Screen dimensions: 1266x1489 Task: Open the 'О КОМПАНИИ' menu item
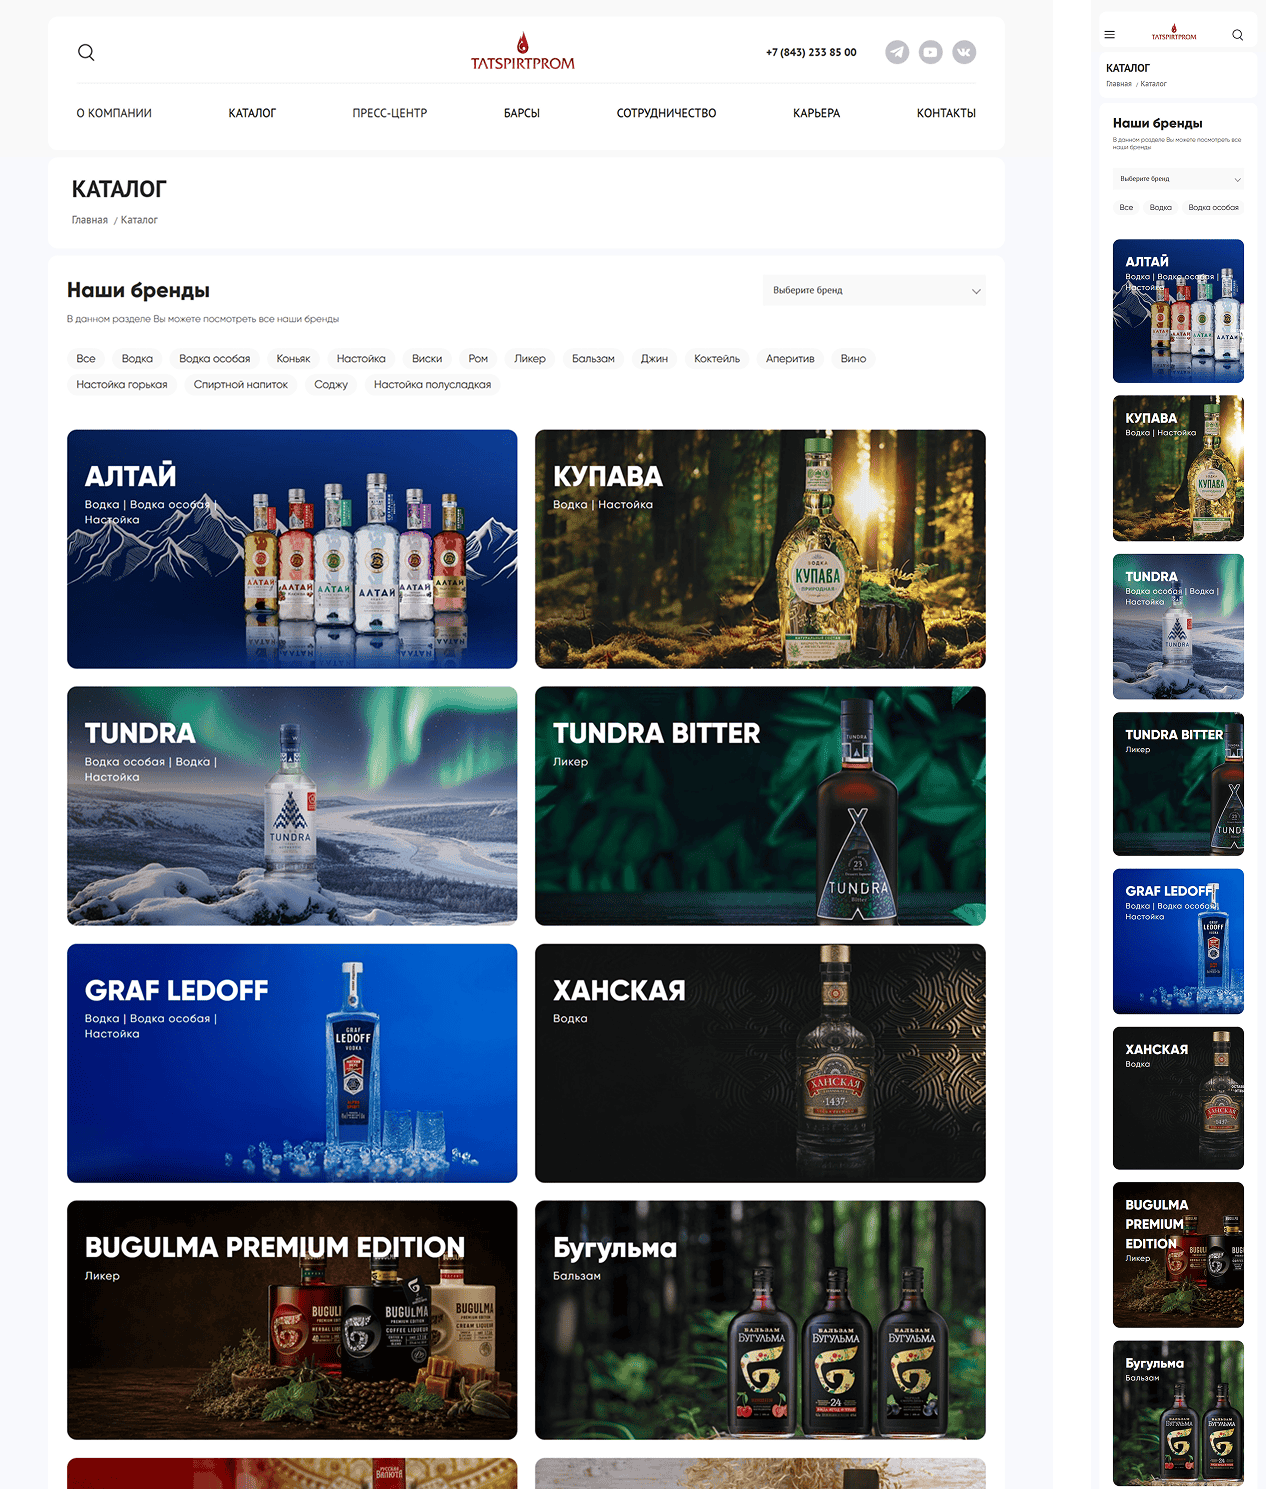tap(114, 113)
